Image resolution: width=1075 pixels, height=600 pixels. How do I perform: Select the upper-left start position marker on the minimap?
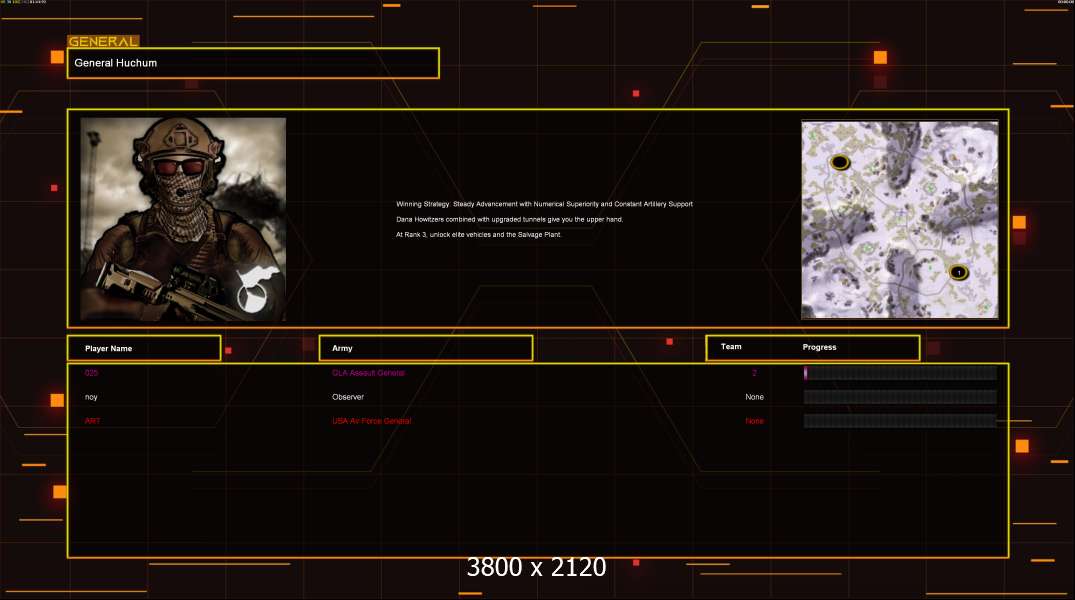pyautogui.click(x=840, y=162)
